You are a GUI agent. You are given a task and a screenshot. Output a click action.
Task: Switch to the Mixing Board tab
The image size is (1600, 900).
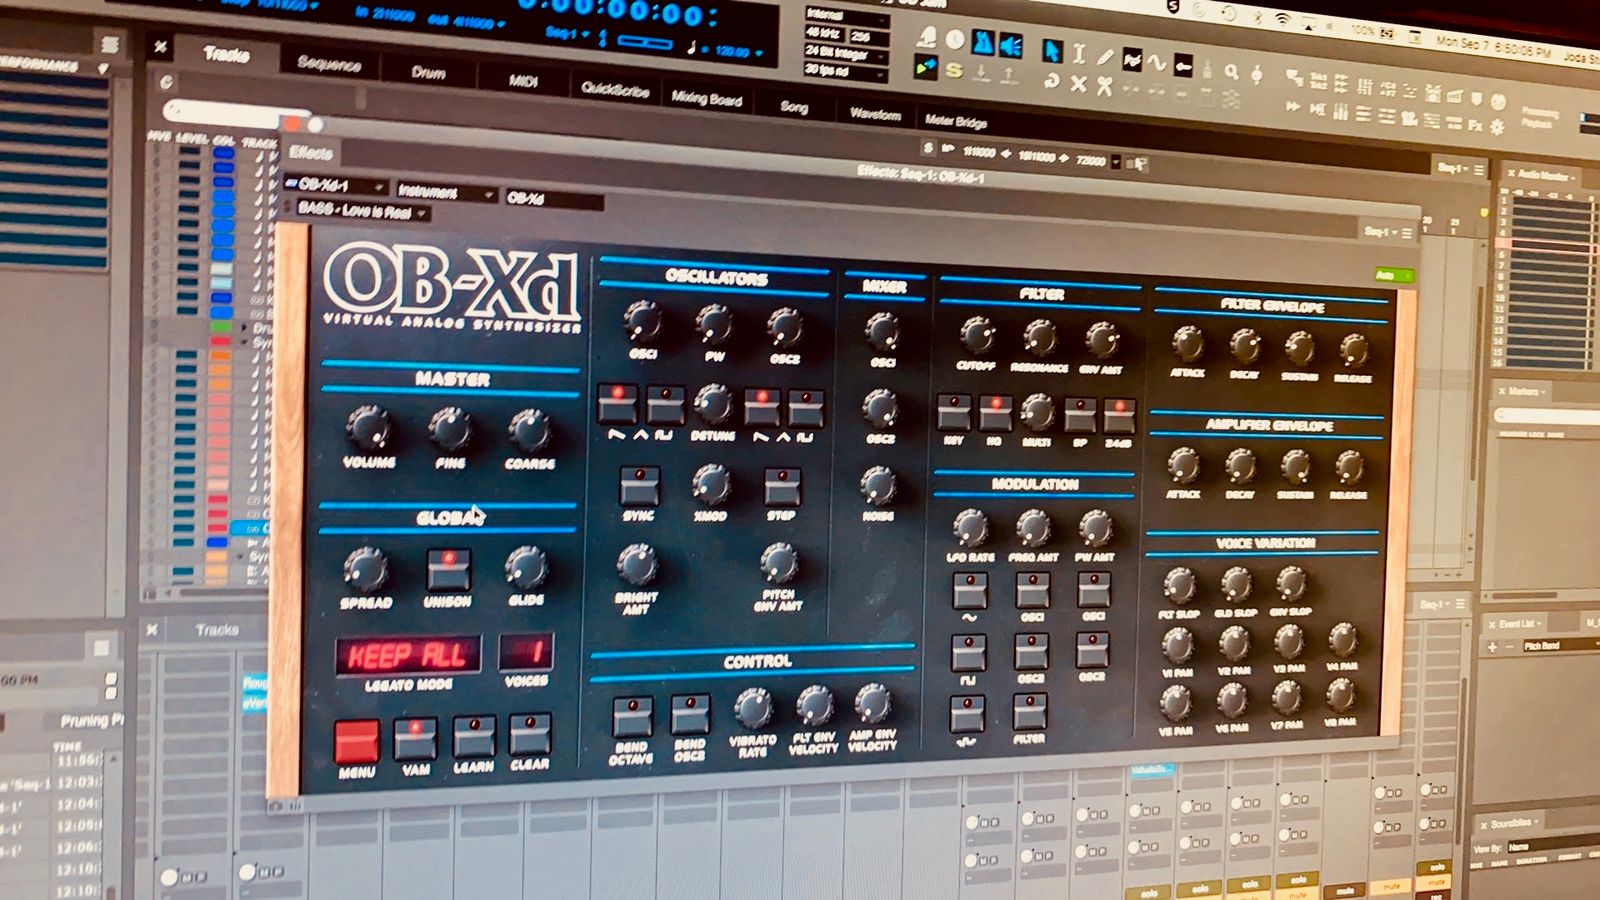[x=706, y=98]
